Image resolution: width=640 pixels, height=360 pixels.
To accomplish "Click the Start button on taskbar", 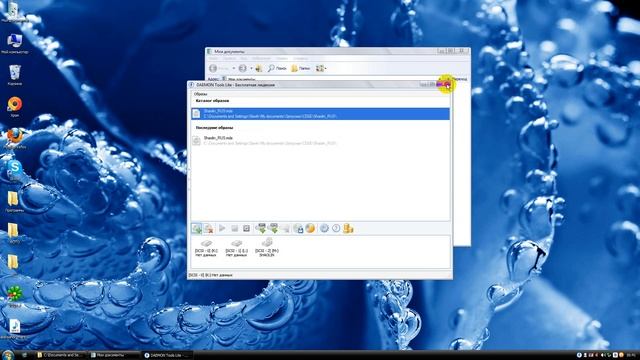I will pos(7,355).
